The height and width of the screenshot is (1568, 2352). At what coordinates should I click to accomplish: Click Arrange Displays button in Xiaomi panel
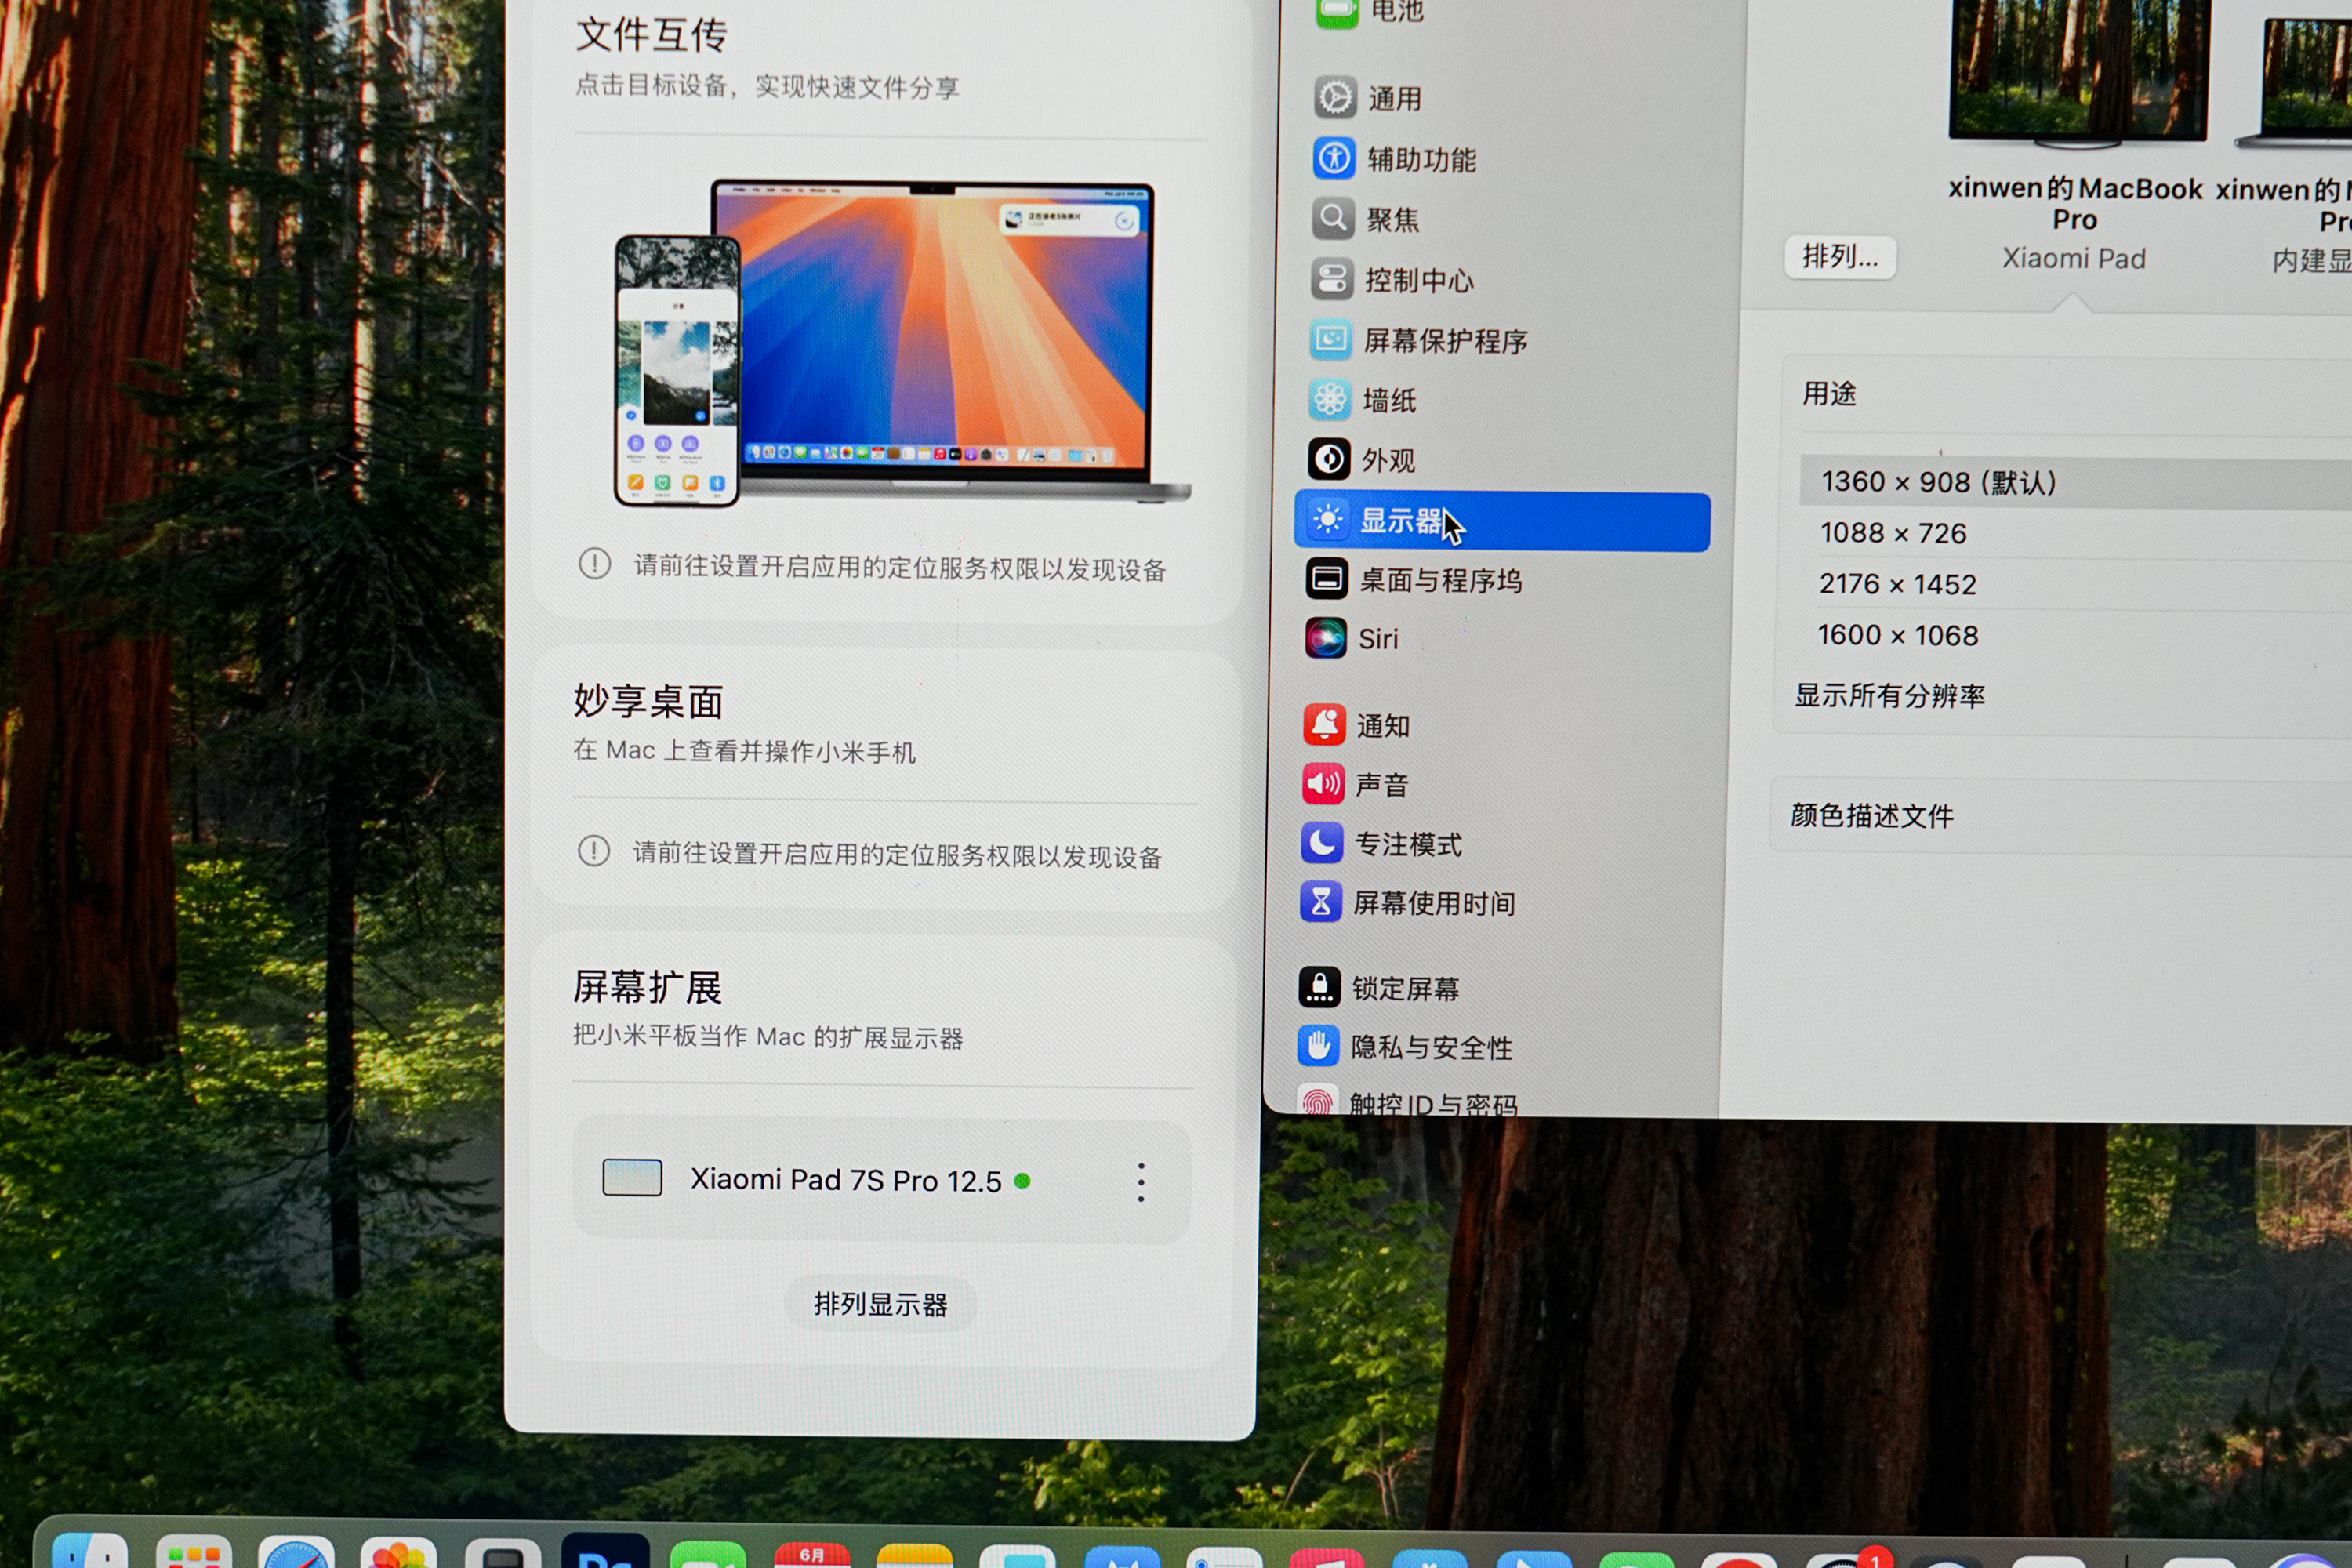coord(880,1304)
